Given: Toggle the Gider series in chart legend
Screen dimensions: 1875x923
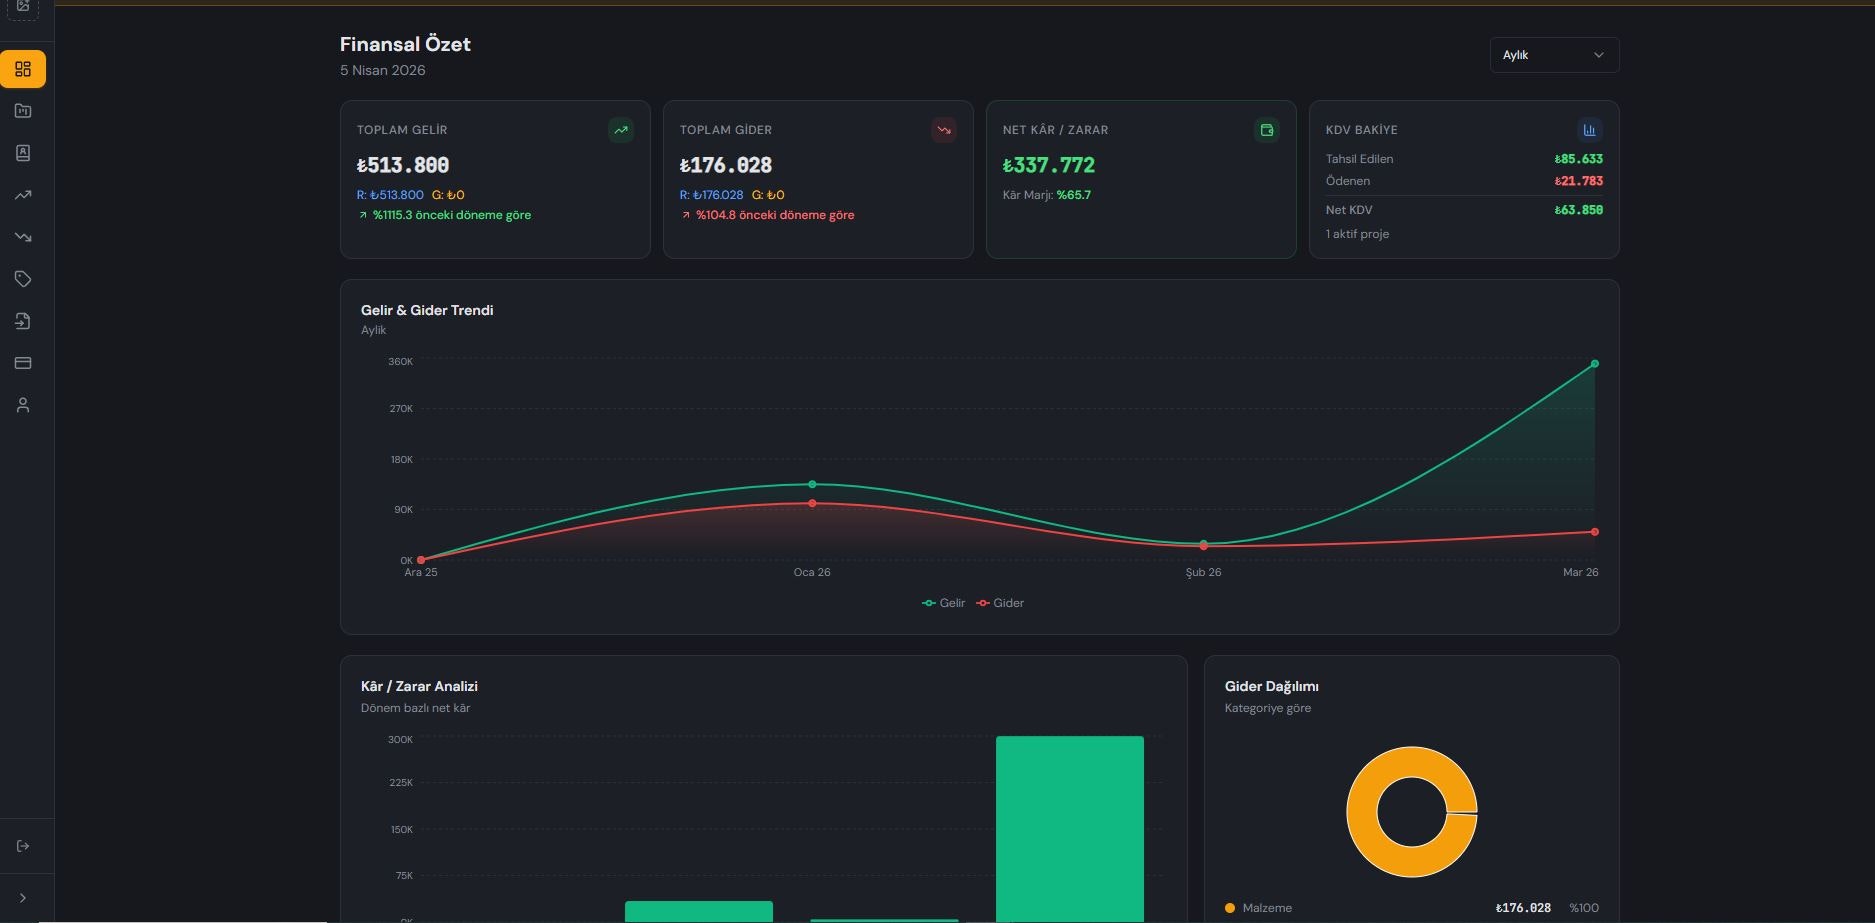Looking at the screenshot, I should (x=1001, y=603).
